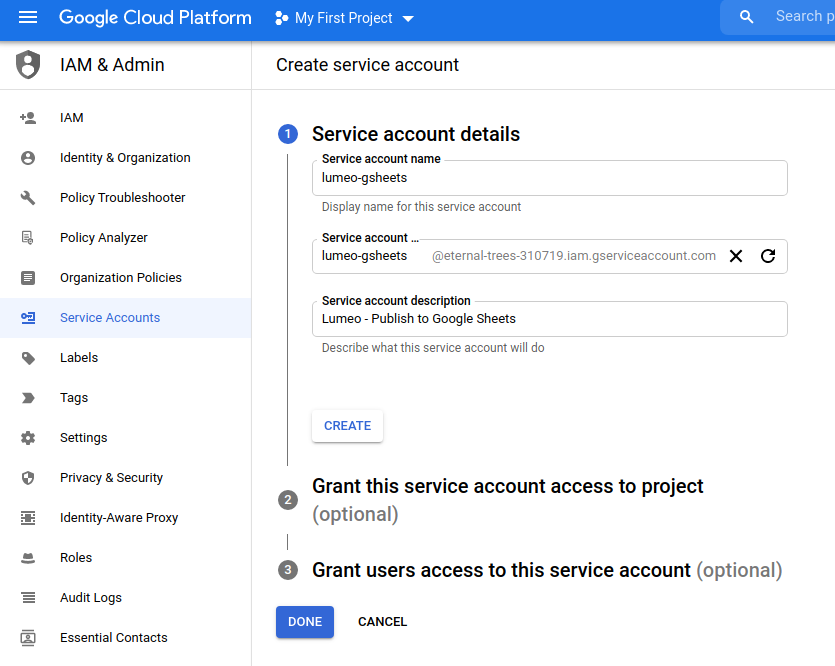Click the IAM & Admin heading

(x=112, y=65)
